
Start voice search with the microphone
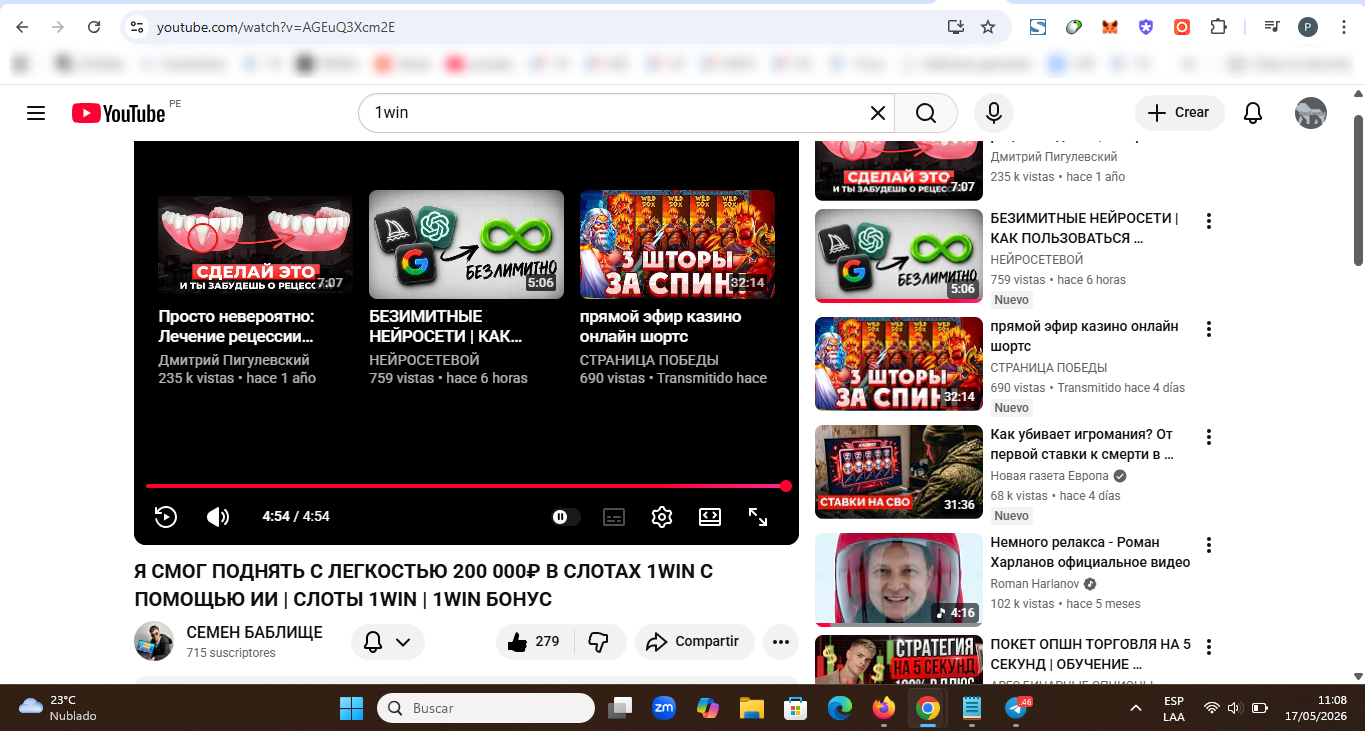(x=994, y=113)
